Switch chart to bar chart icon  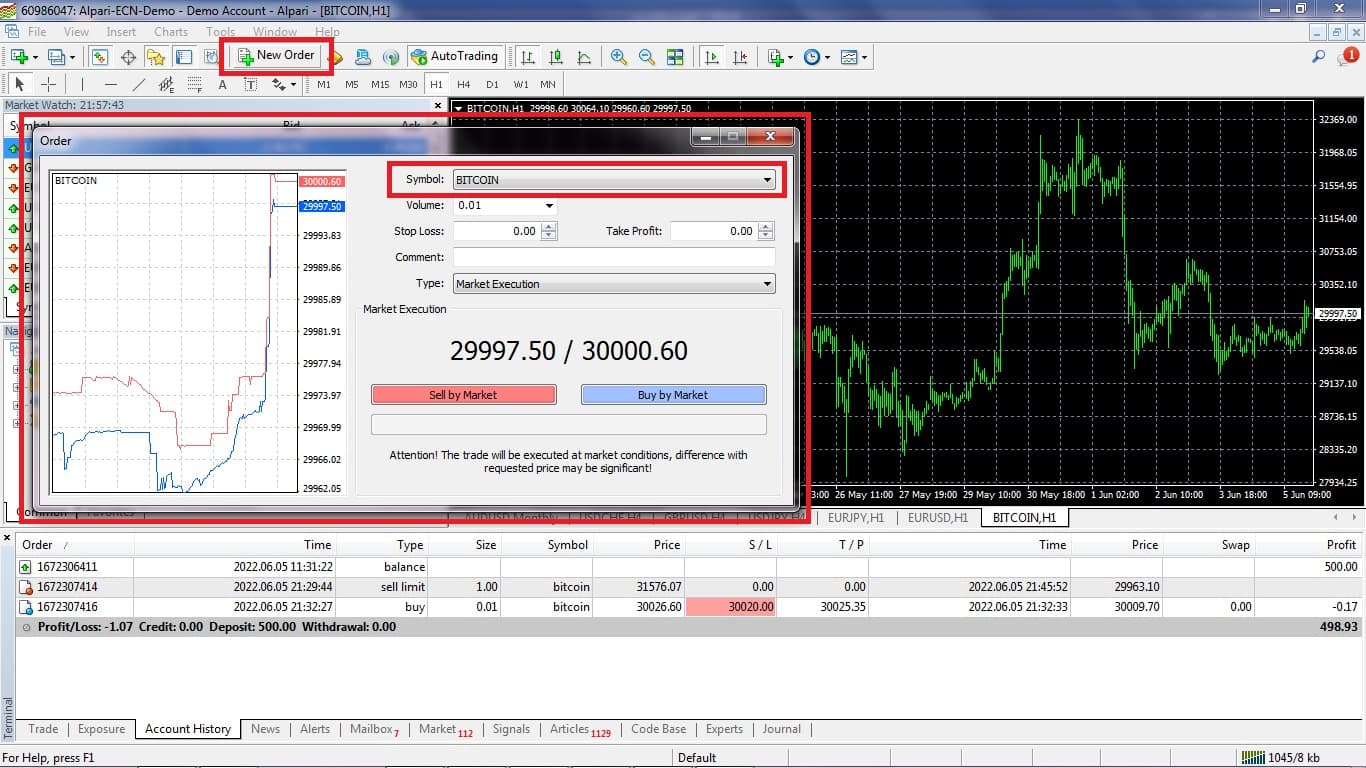click(x=527, y=57)
